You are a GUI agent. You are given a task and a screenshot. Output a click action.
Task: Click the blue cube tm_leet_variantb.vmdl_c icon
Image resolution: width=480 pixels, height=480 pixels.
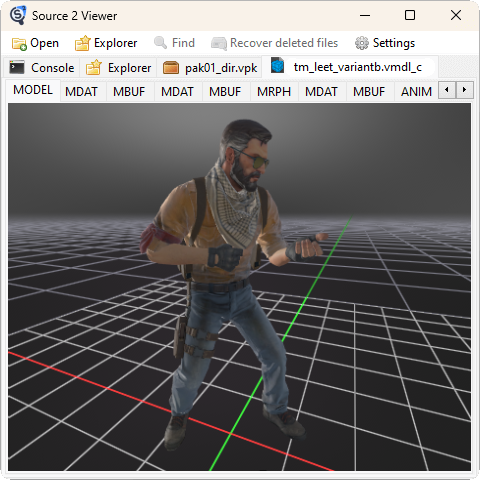[x=277, y=65]
